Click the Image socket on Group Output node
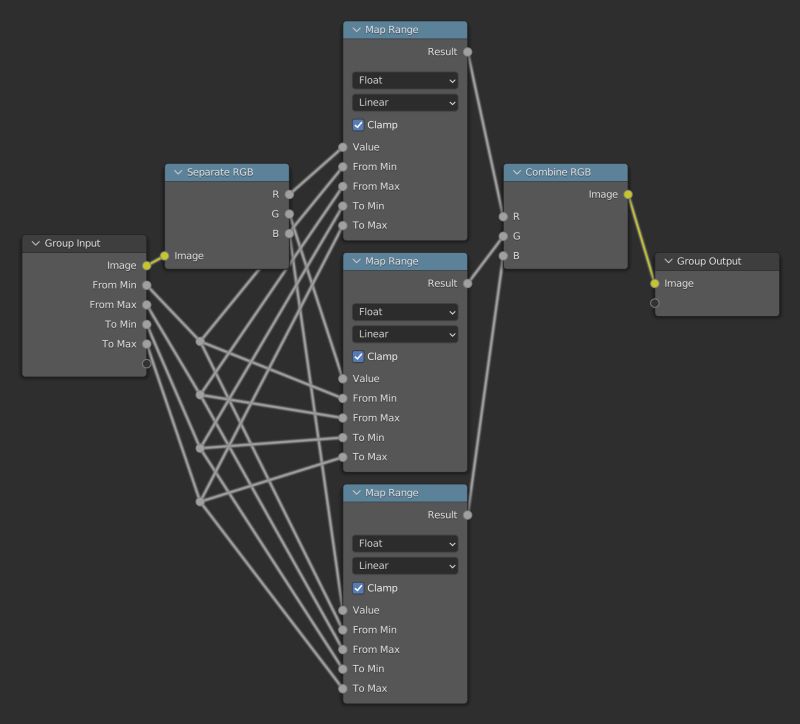 [x=655, y=283]
